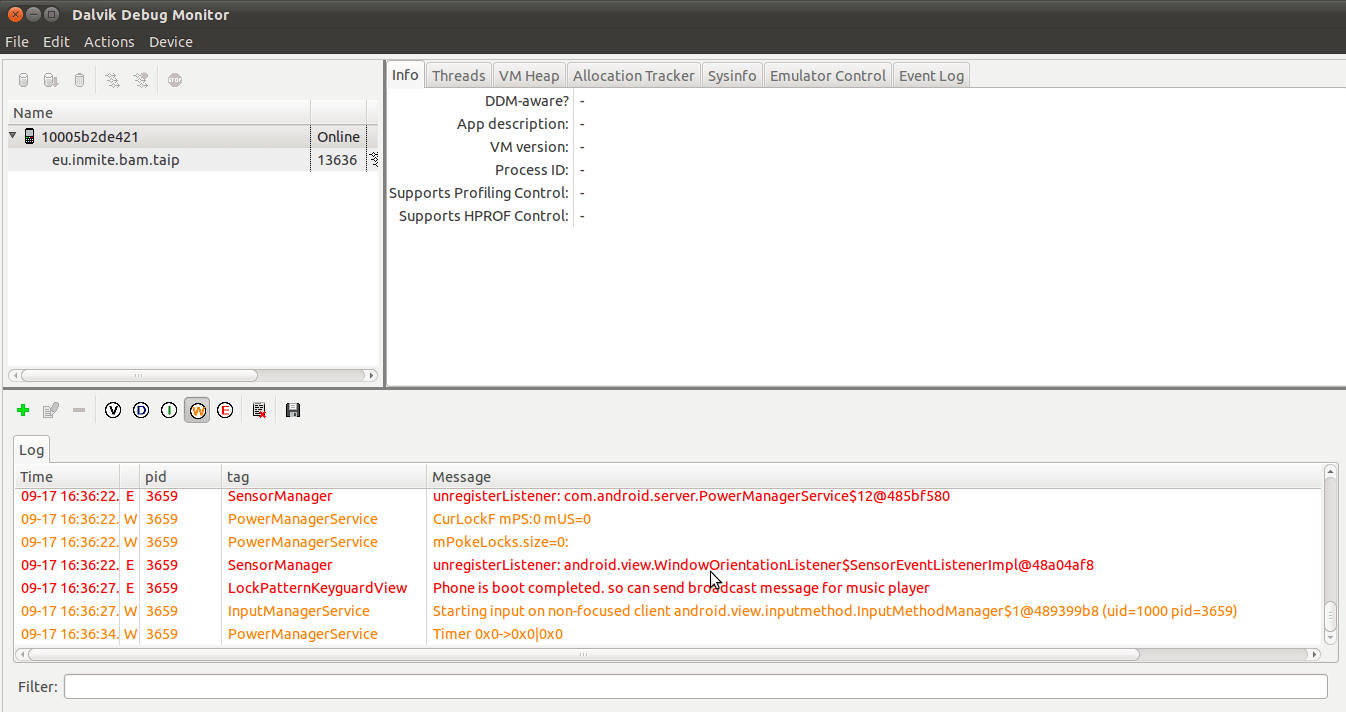The width and height of the screenshot is (1346, 712).
Task: Switch to the Info tab
Action: (x=405, y=75)
